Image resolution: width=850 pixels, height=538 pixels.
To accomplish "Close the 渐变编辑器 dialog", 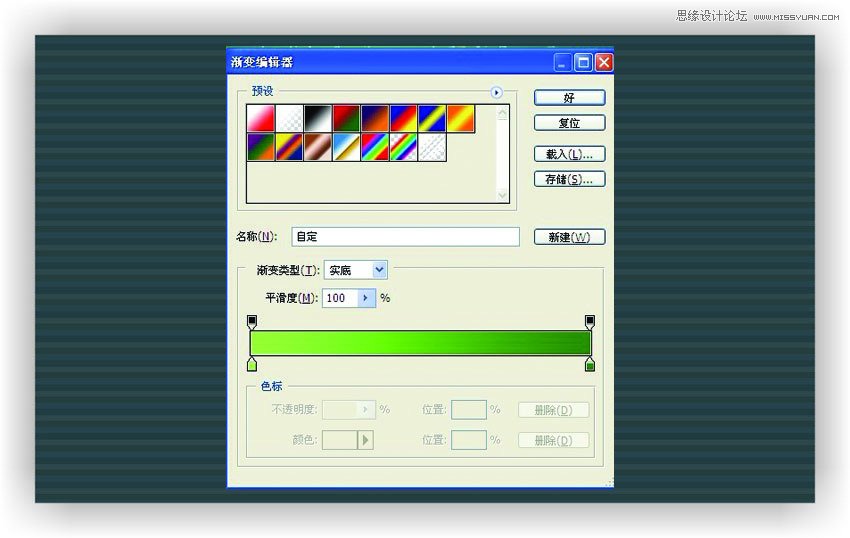I will pyautogui.click(x=604, y=62).
